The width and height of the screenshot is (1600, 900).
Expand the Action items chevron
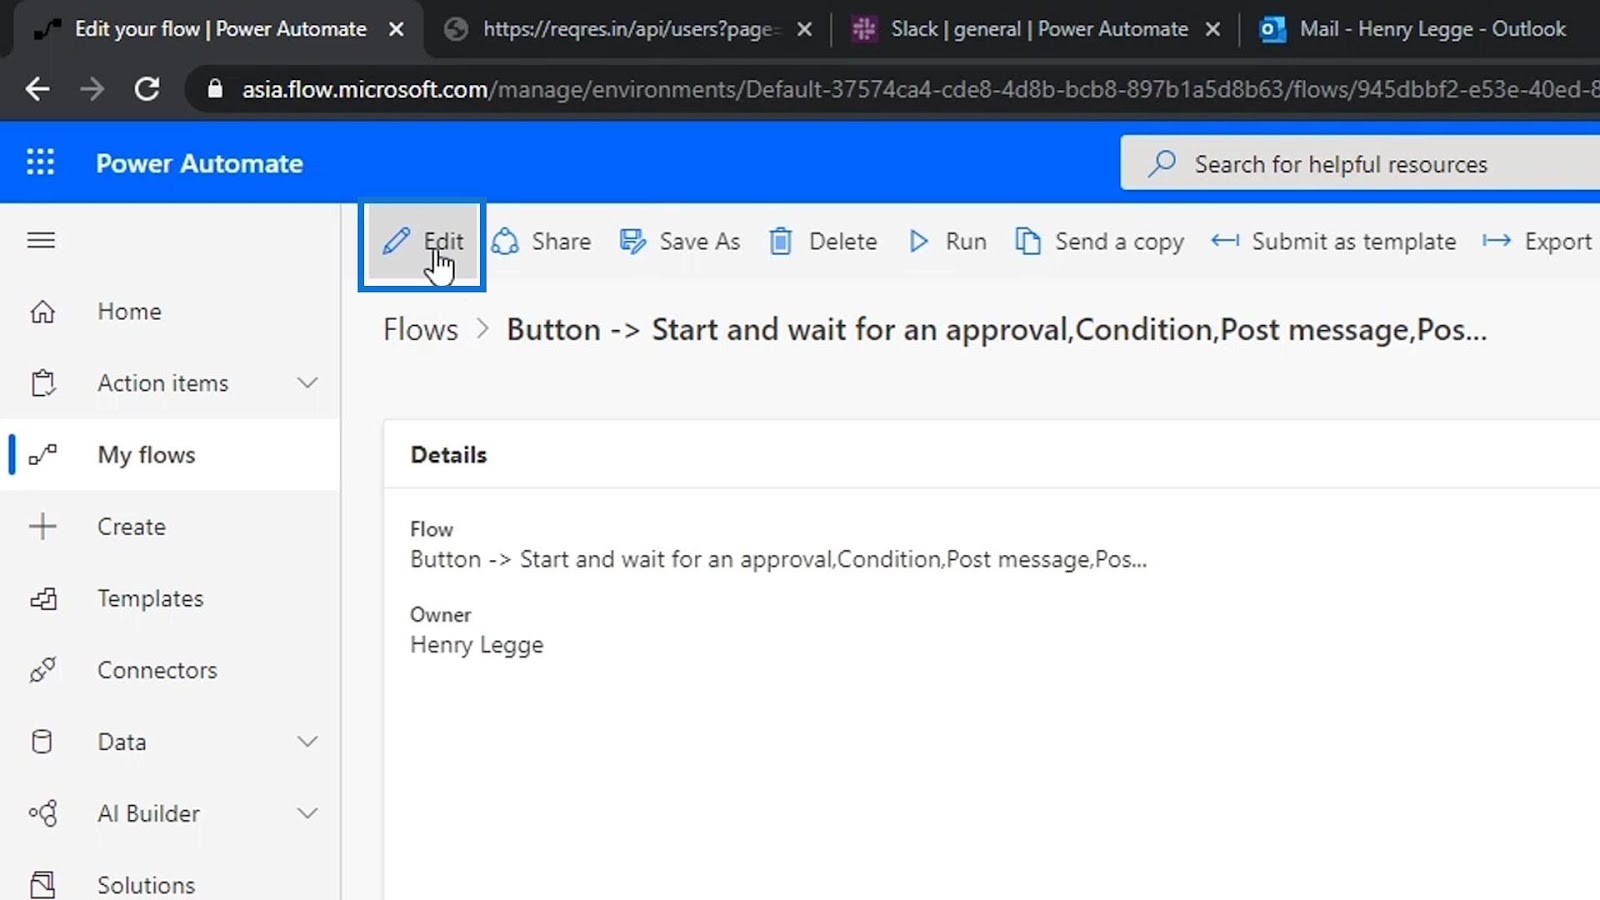coord(308,383)
